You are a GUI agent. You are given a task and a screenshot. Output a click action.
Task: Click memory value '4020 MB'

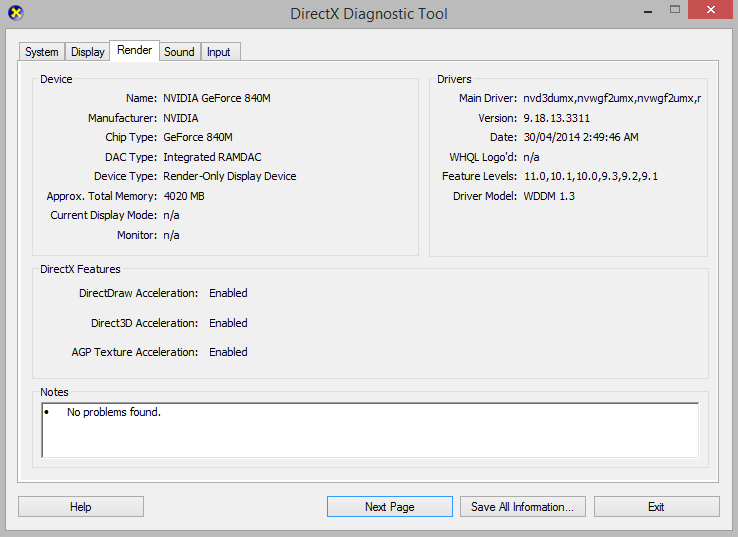point(184,196)
